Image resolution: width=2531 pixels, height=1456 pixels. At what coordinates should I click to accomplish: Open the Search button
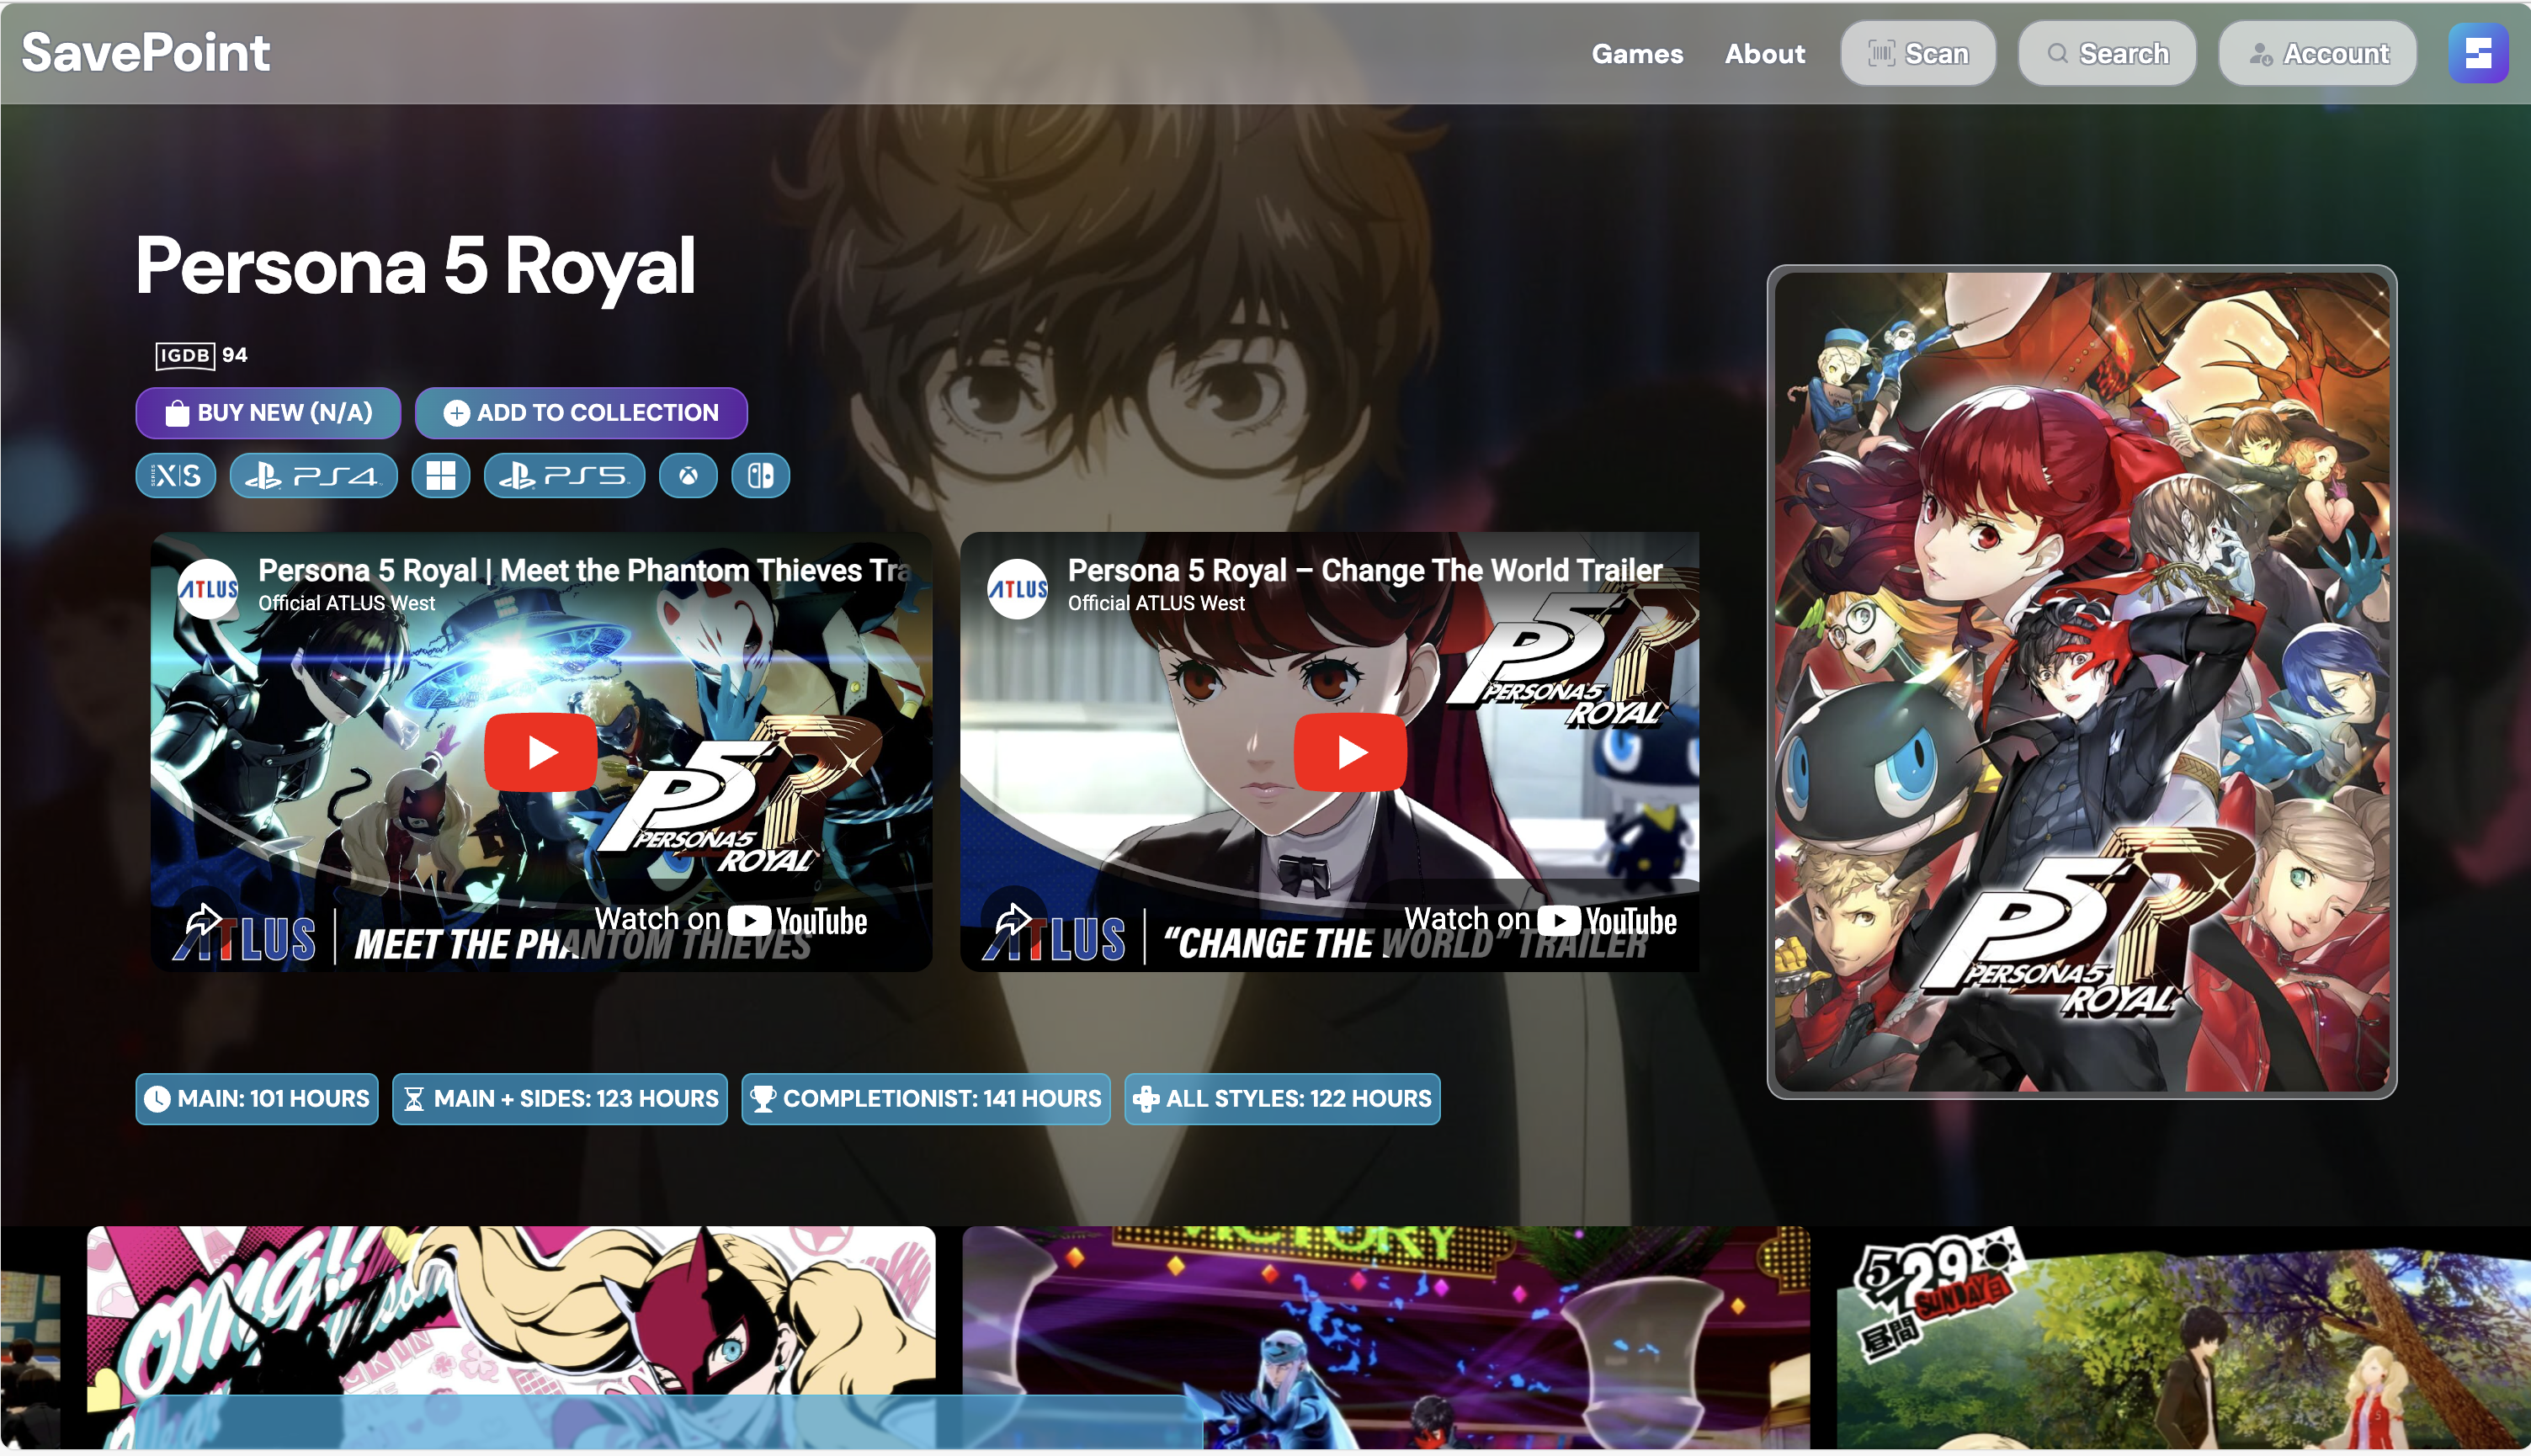(x=2107, y=54)
